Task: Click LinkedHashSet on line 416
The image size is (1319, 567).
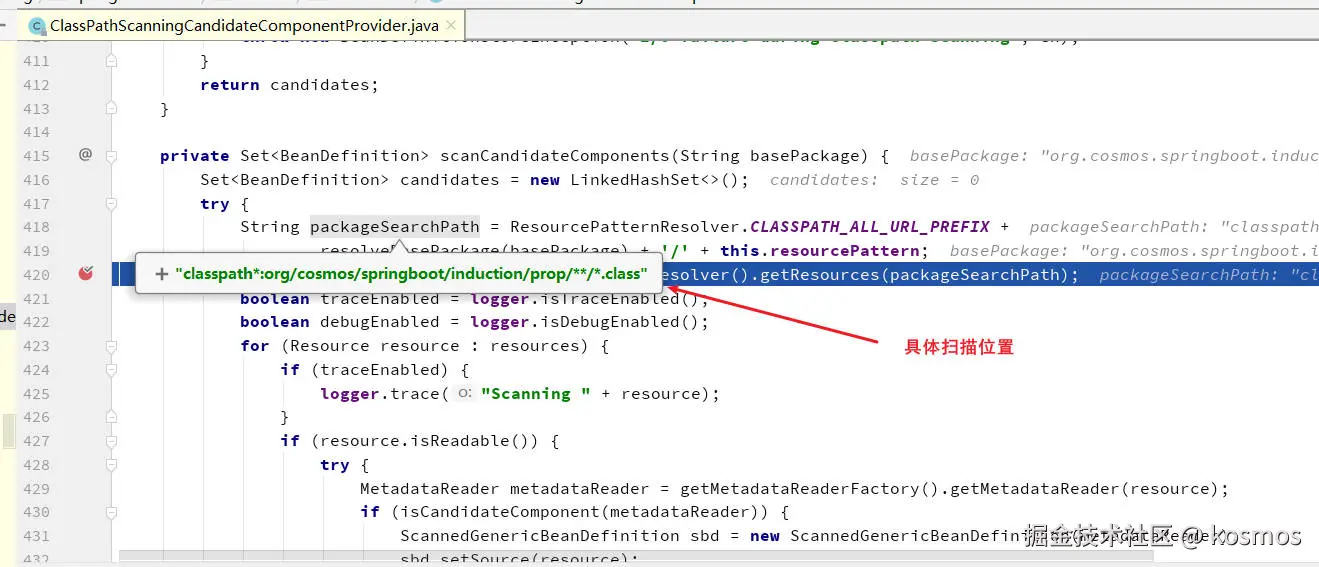Action: (x=635, y=180)
